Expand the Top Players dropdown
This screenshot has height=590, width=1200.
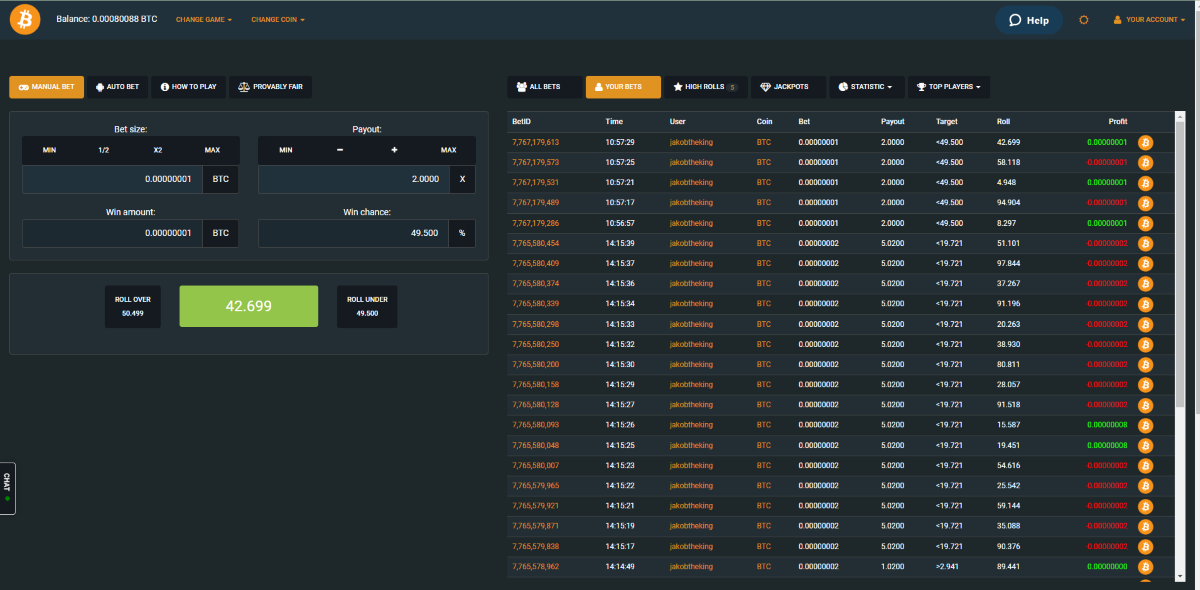click(x=949, y=87)
